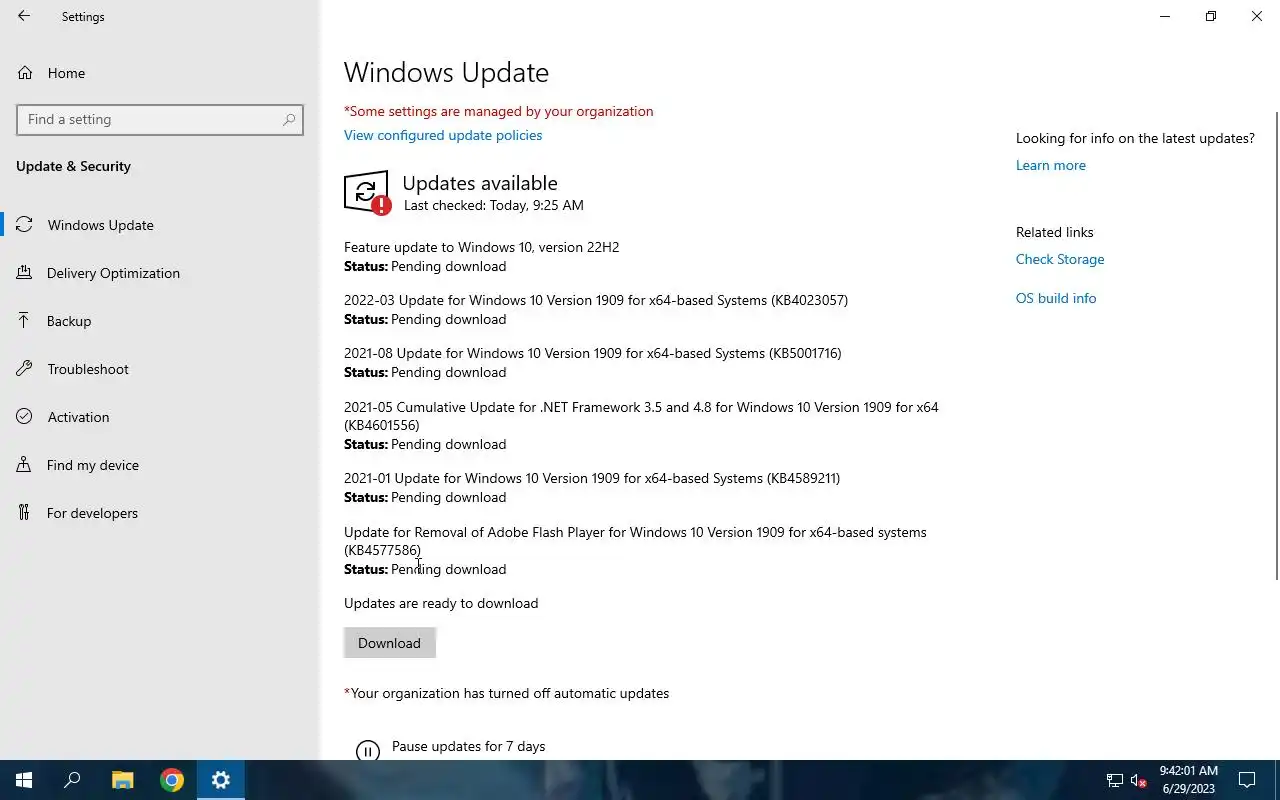
Task: Click the Find my device person icon
Action: coord(24,464)
